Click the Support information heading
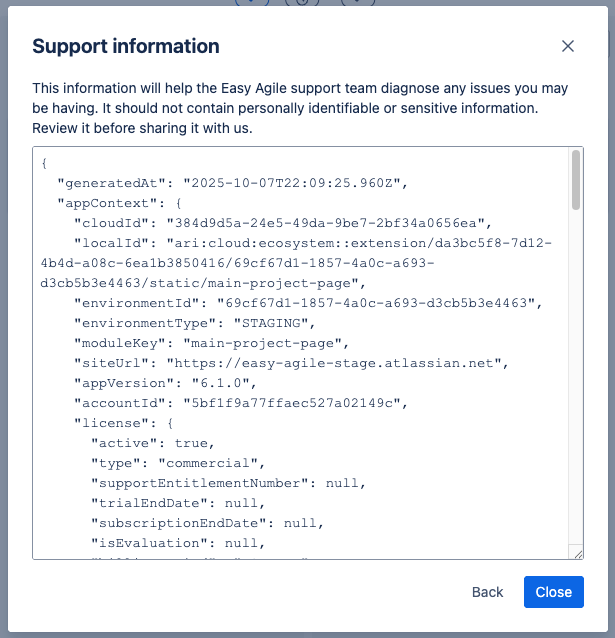The image size is (615, 638). click(x=126, y=46)
